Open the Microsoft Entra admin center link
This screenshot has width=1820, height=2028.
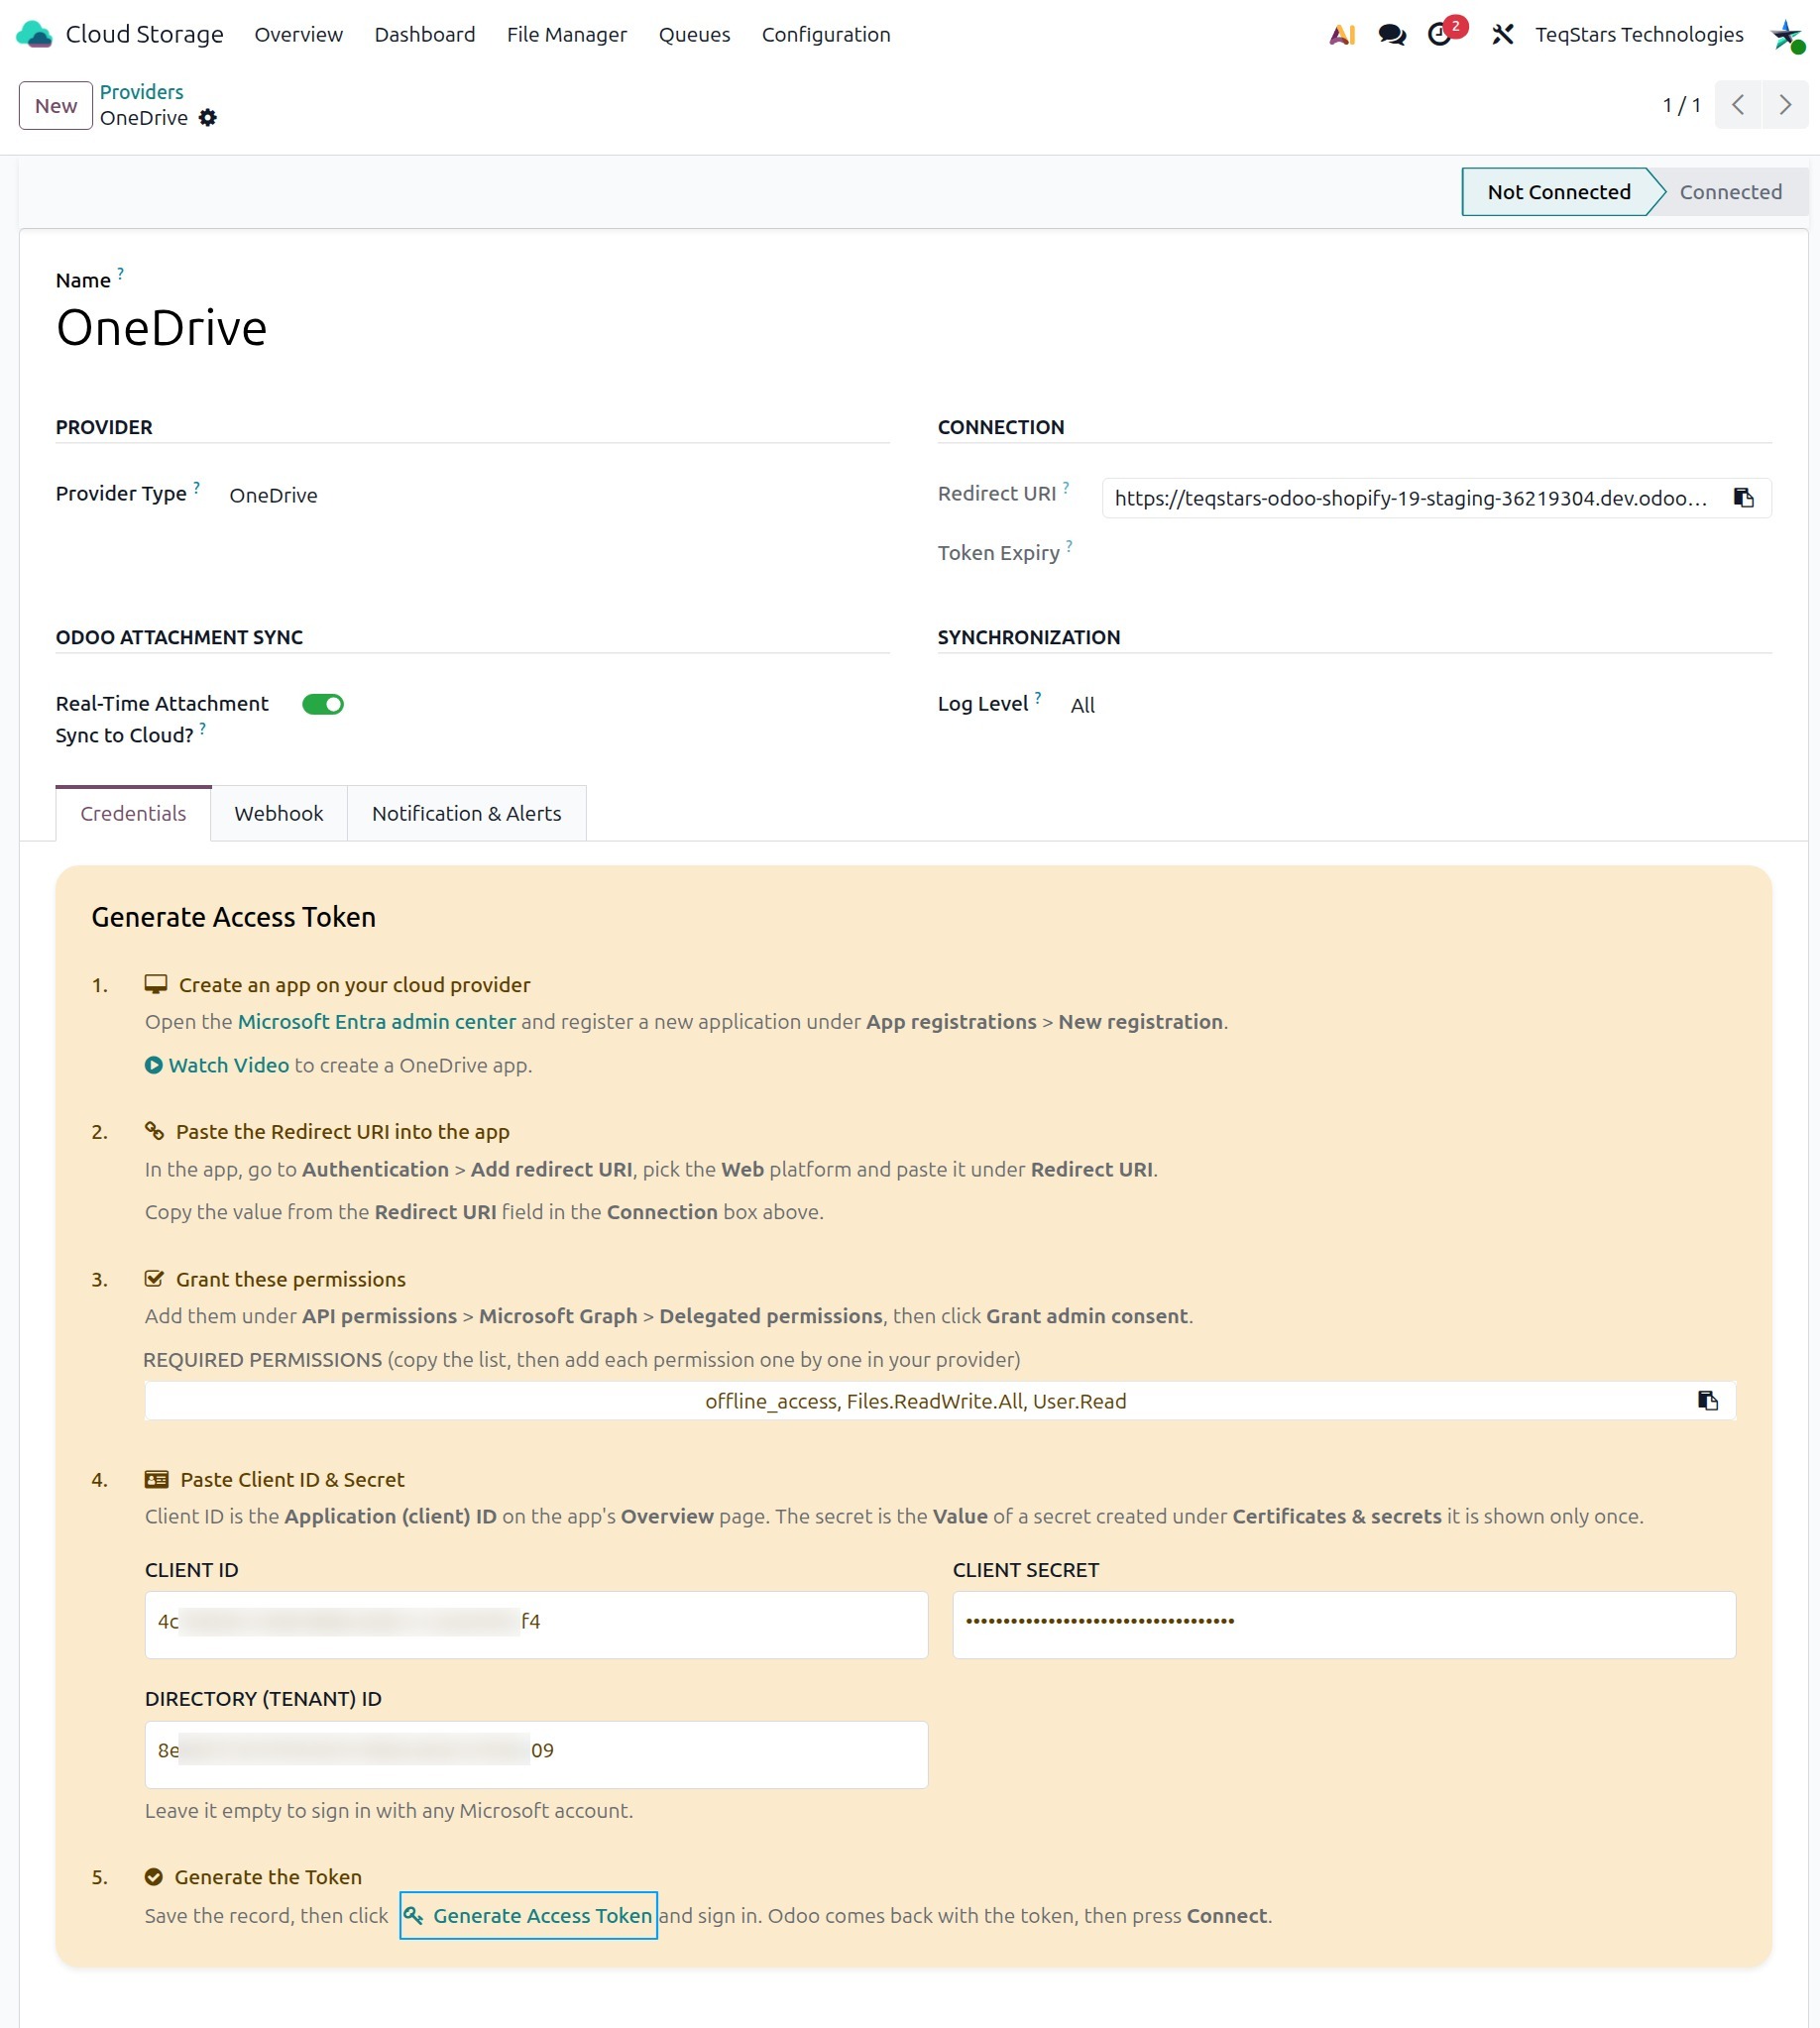[x=377, y=1021]
